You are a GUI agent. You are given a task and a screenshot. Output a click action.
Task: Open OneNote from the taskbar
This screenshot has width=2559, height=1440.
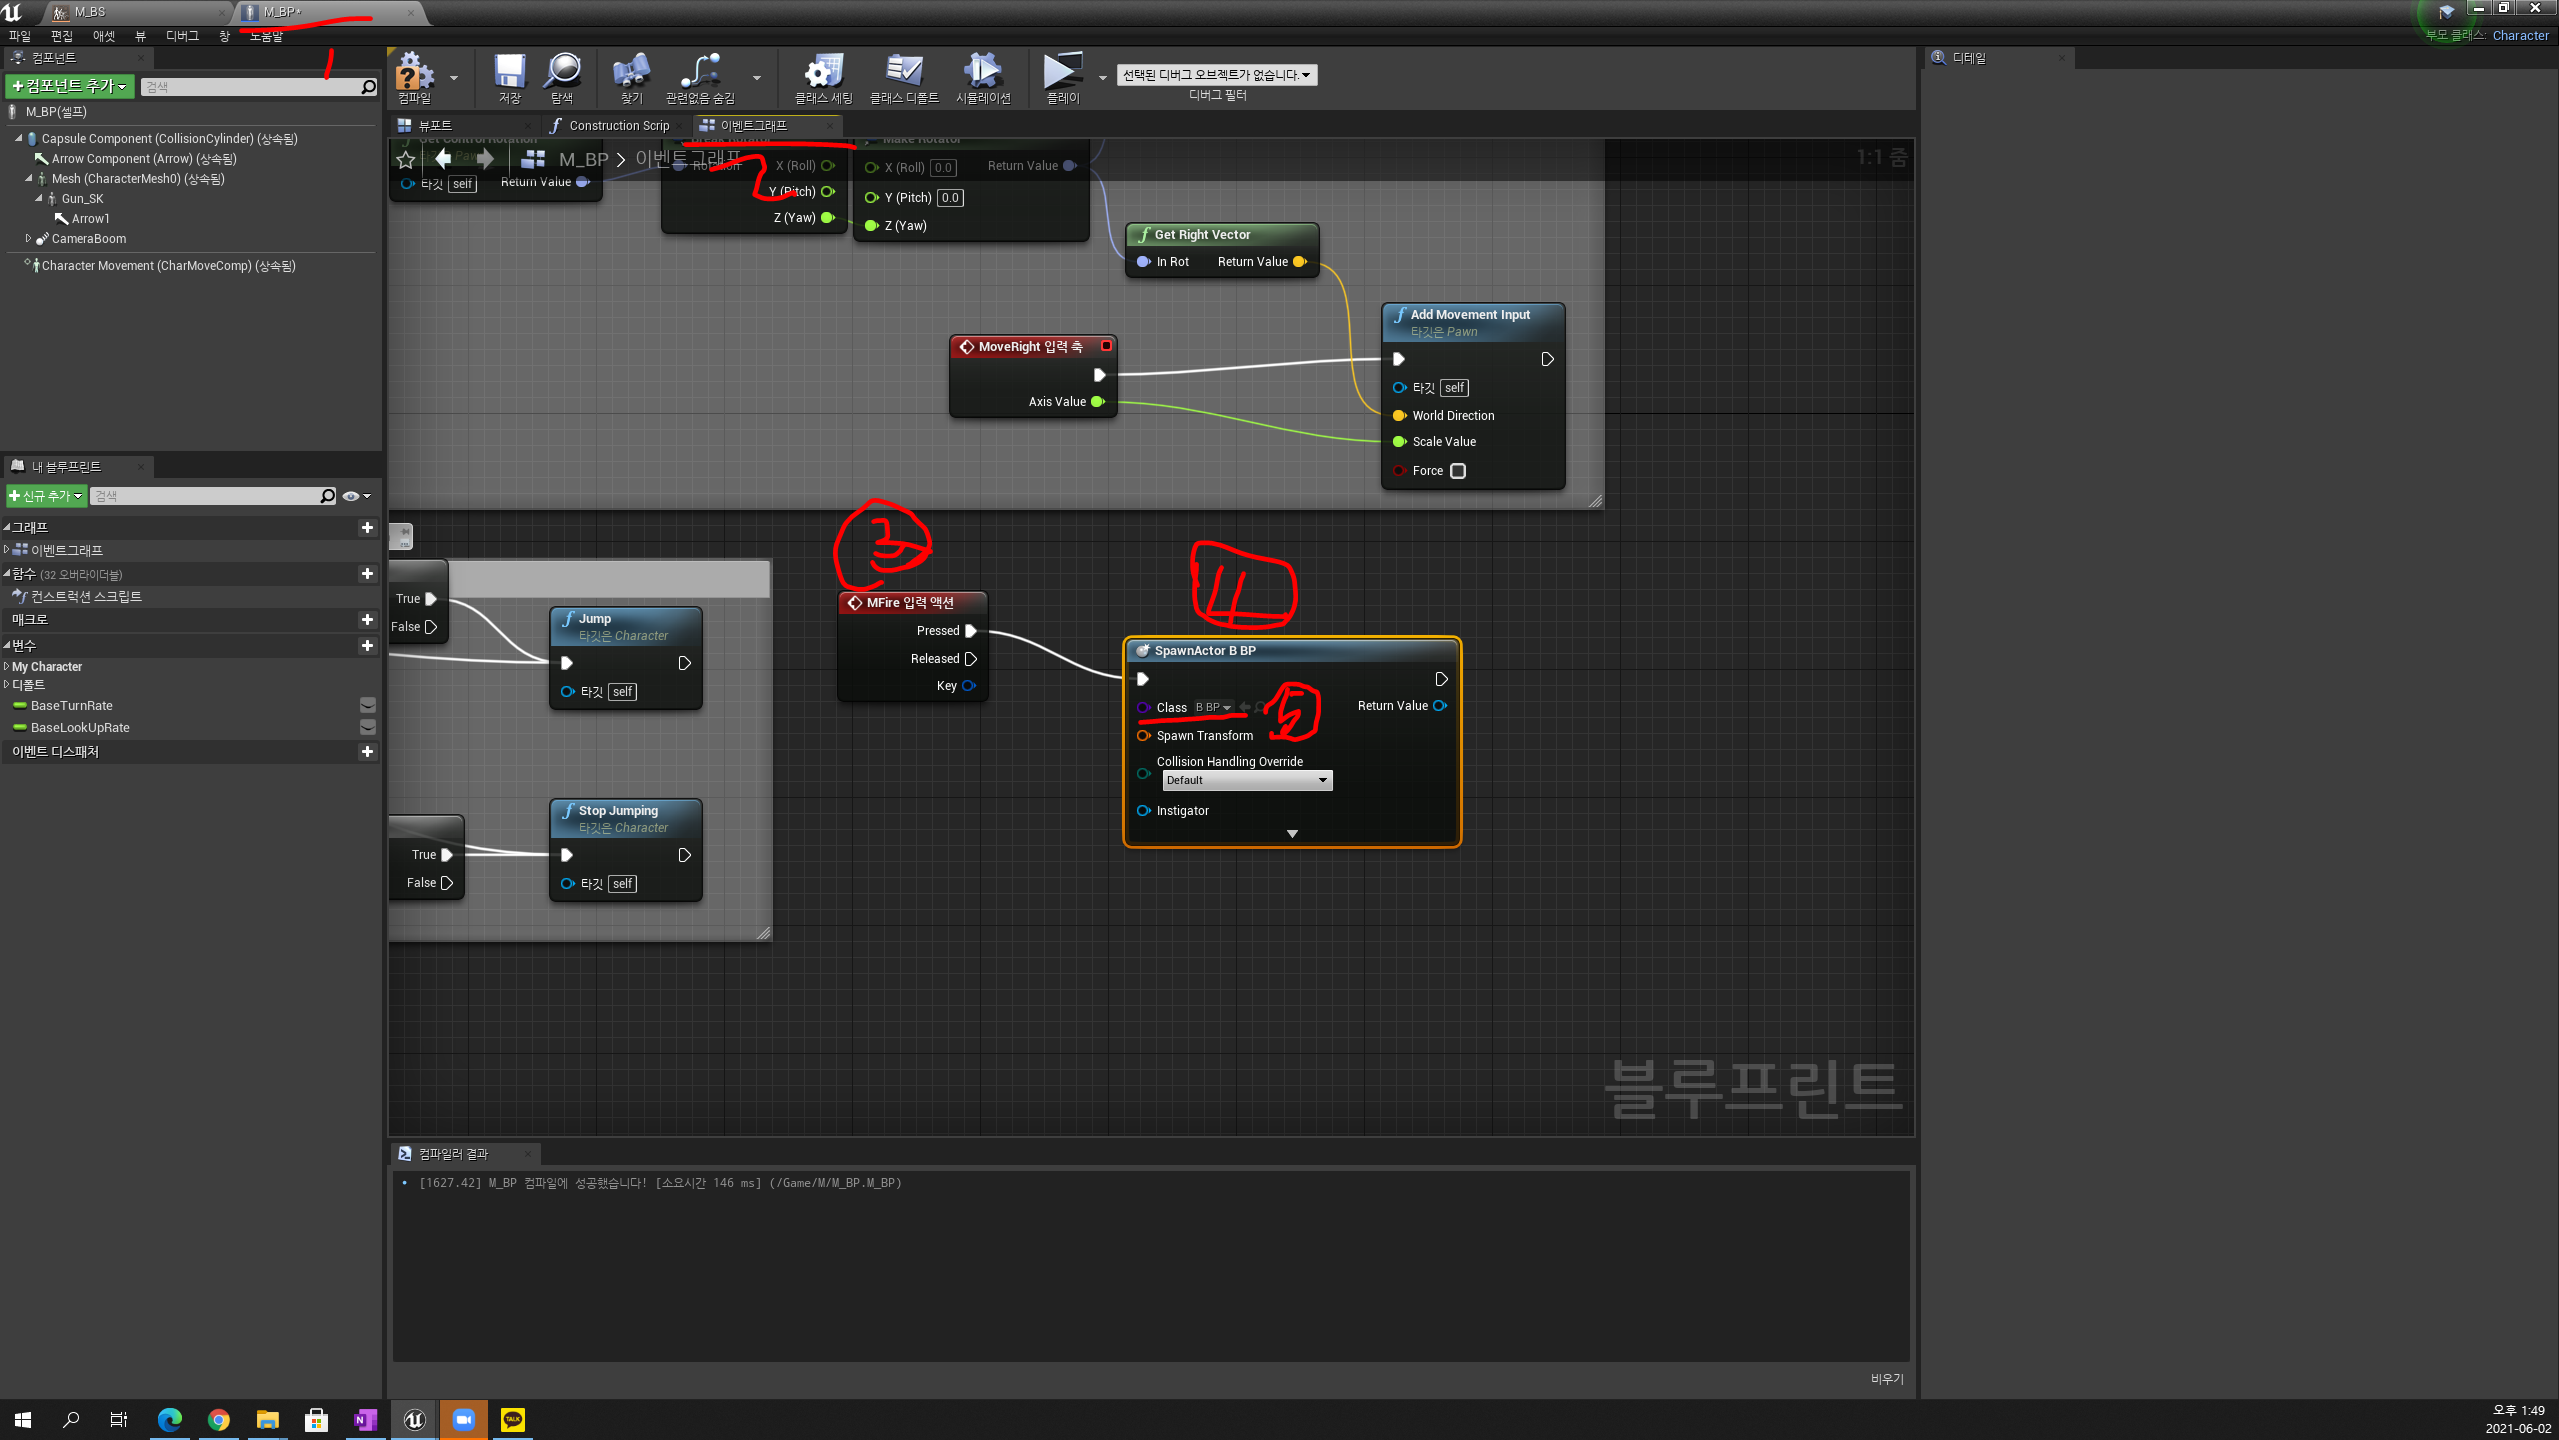pos(365,1419)
